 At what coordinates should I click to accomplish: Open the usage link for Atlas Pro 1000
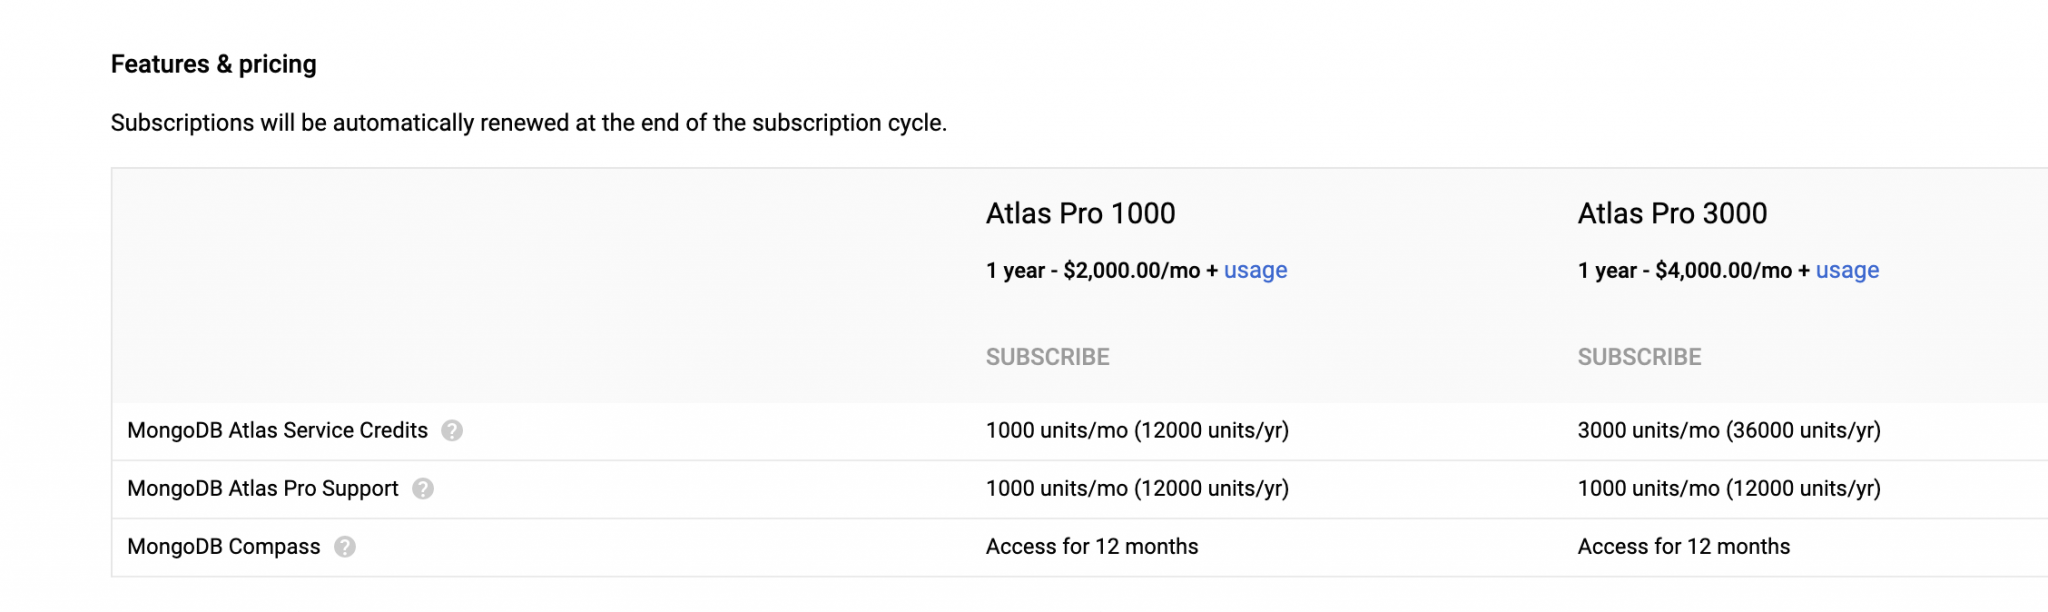click(x=1255, y=270)
